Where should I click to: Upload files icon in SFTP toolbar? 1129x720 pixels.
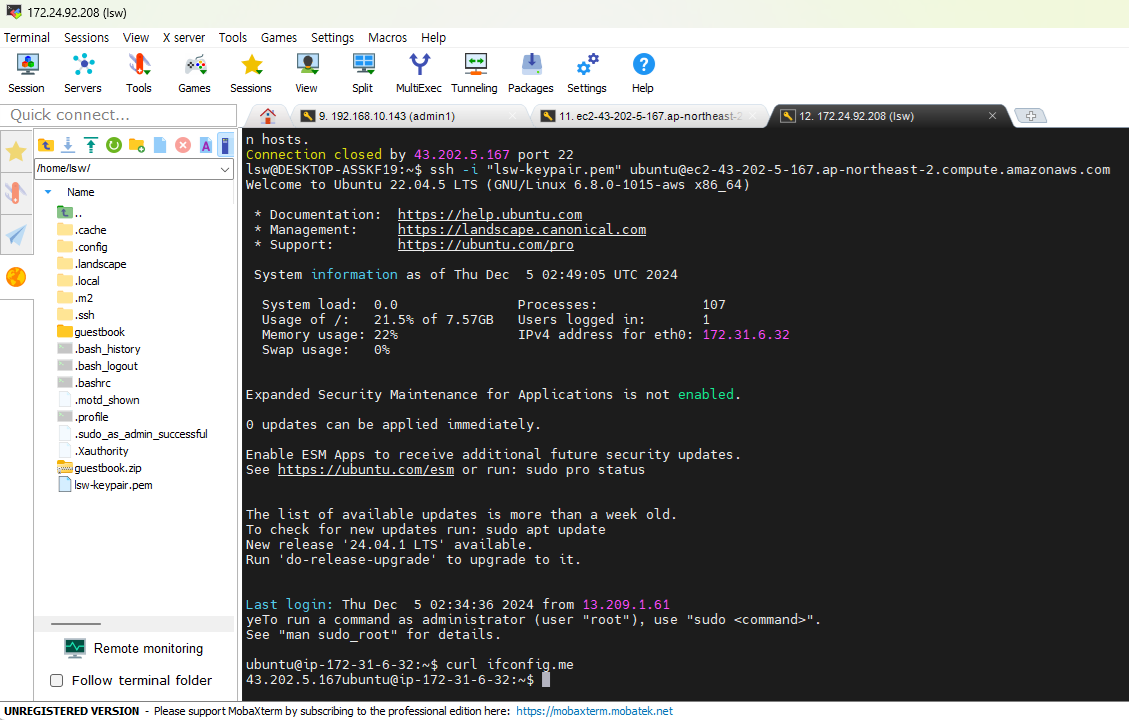click(91, 145)
